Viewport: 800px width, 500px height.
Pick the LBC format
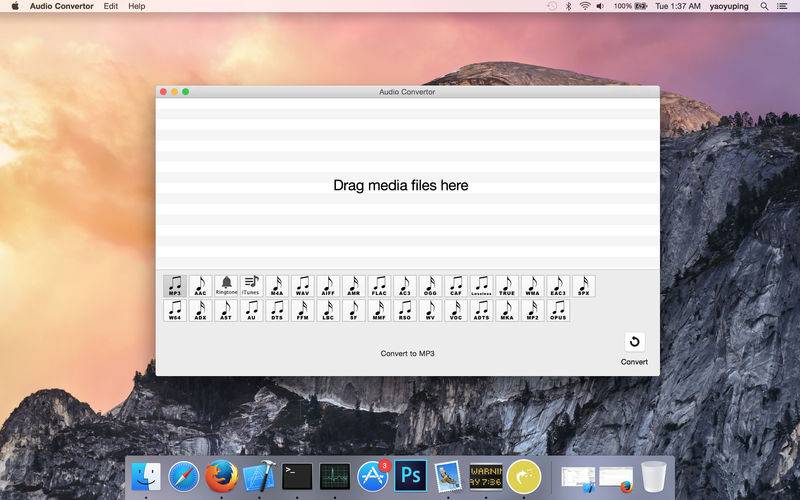(328, 310)
